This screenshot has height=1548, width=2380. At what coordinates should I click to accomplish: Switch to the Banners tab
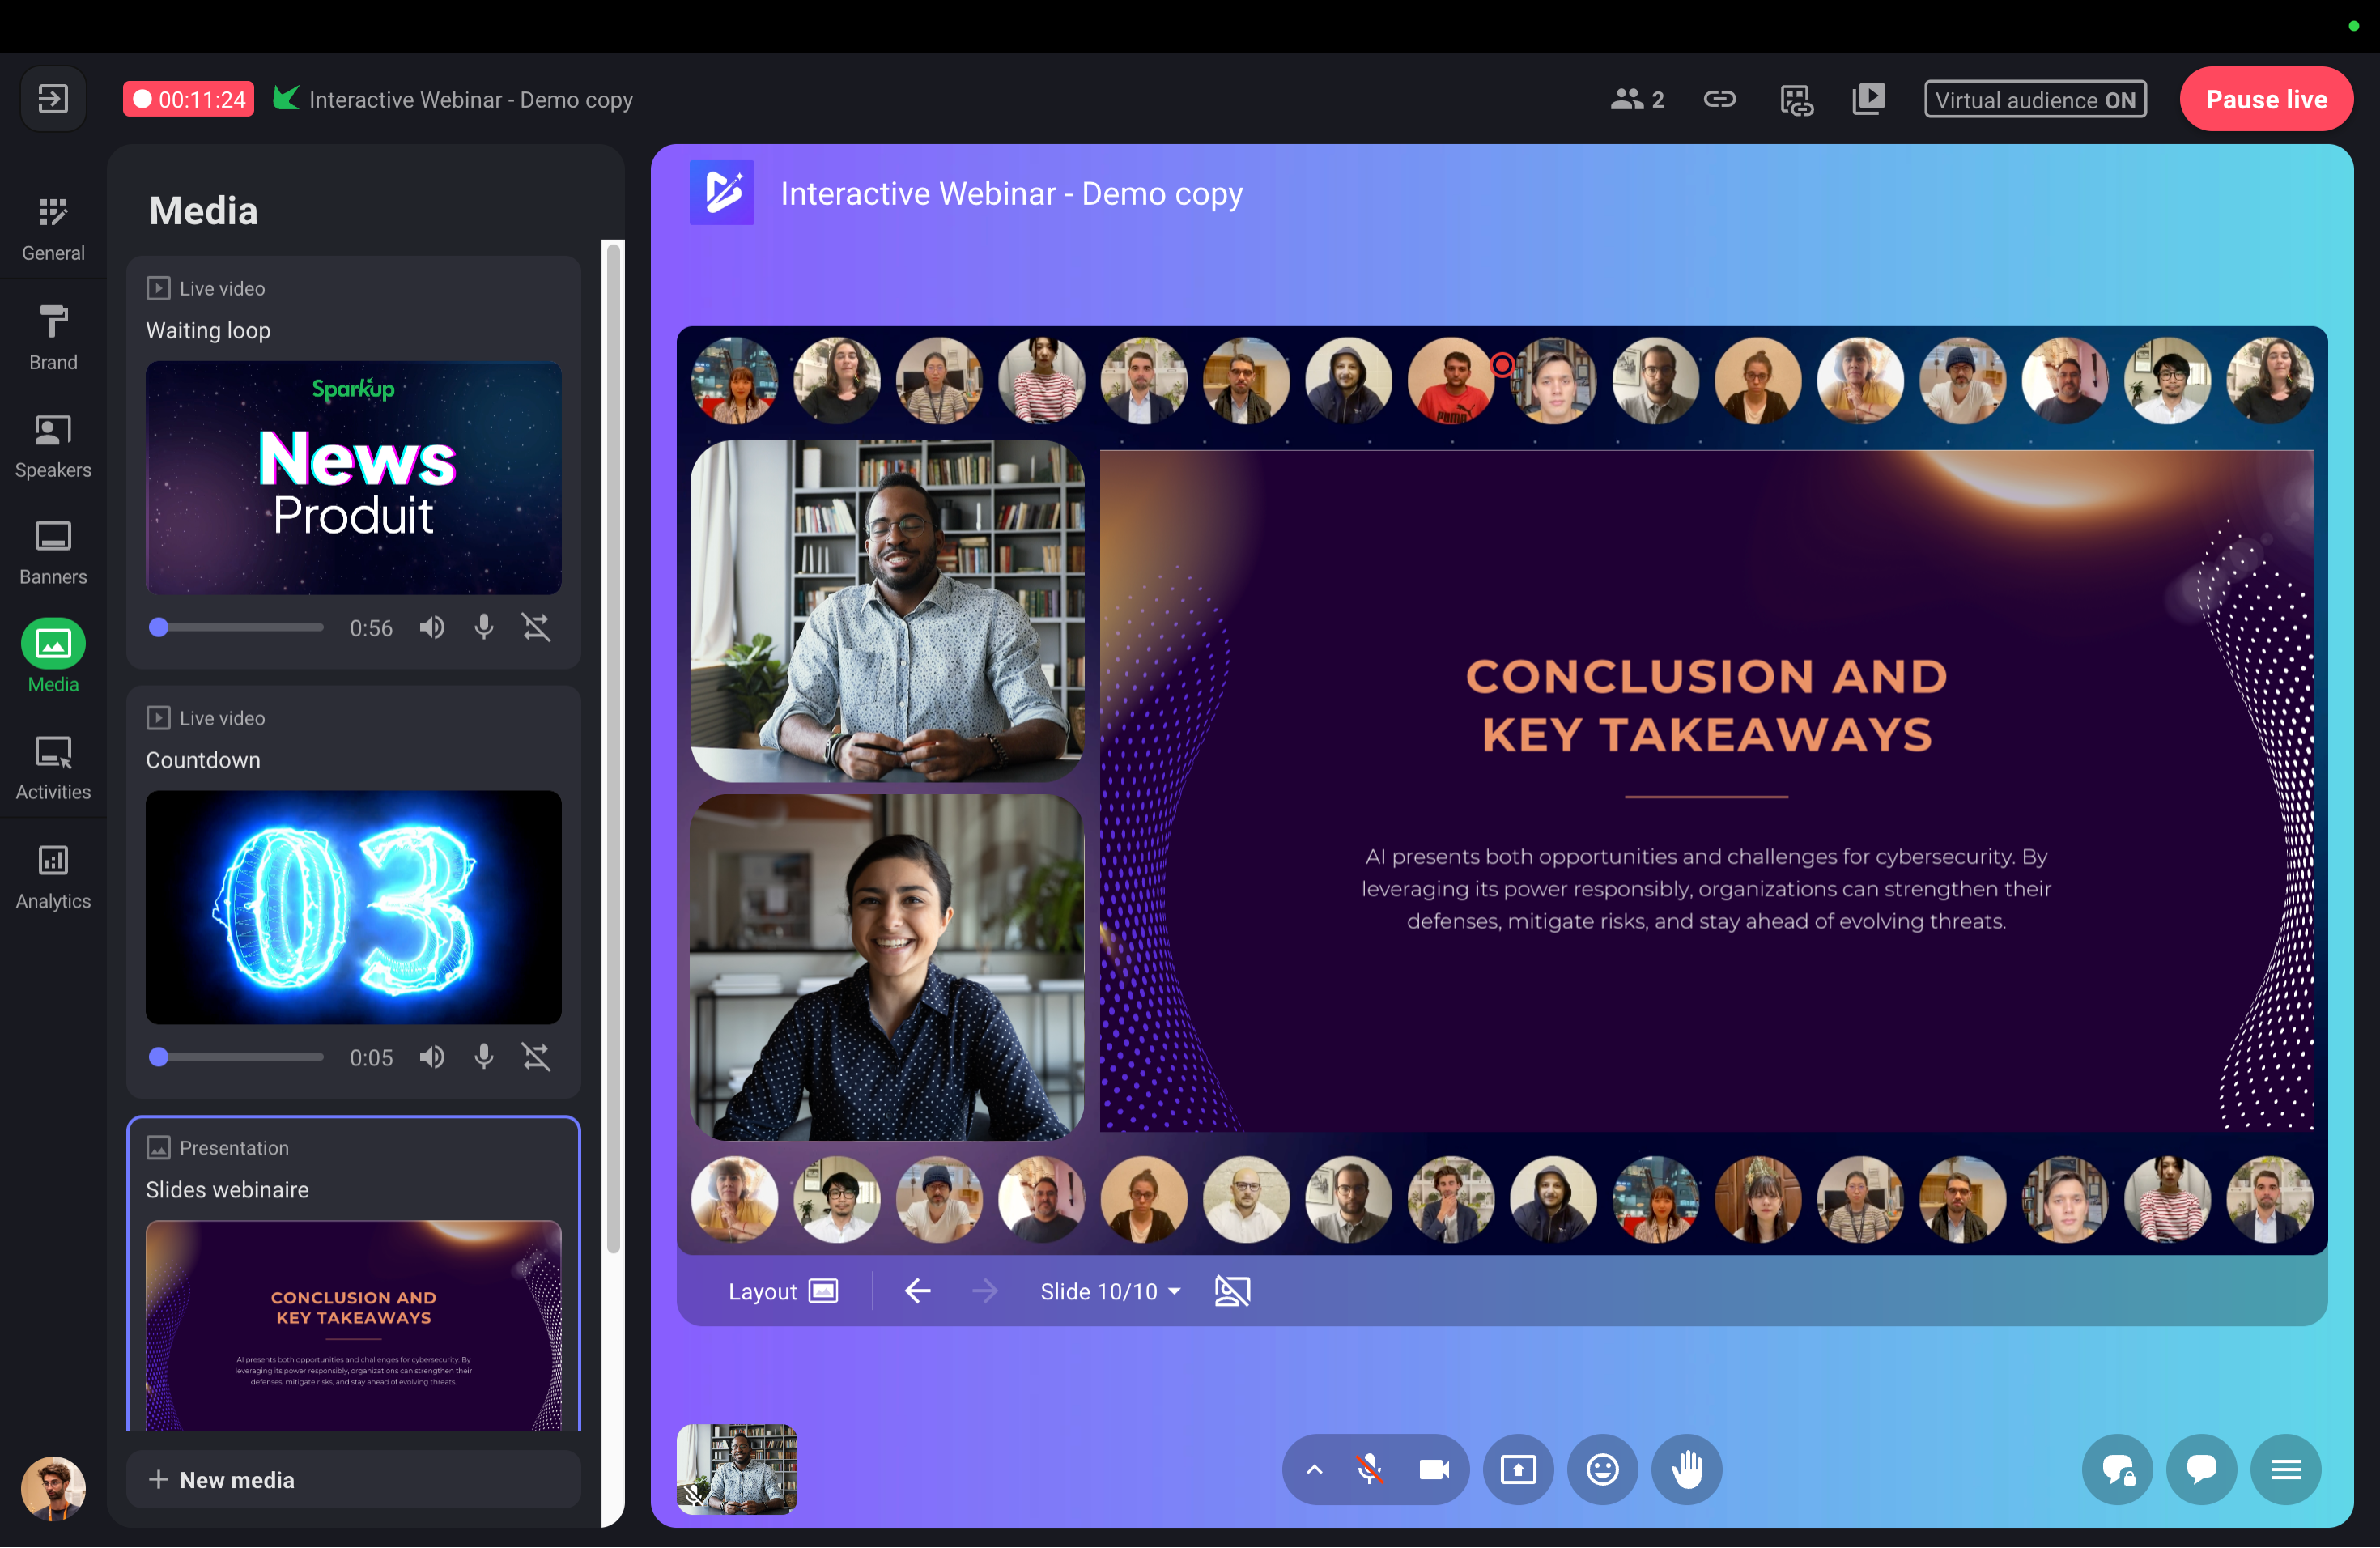(53, 553)
